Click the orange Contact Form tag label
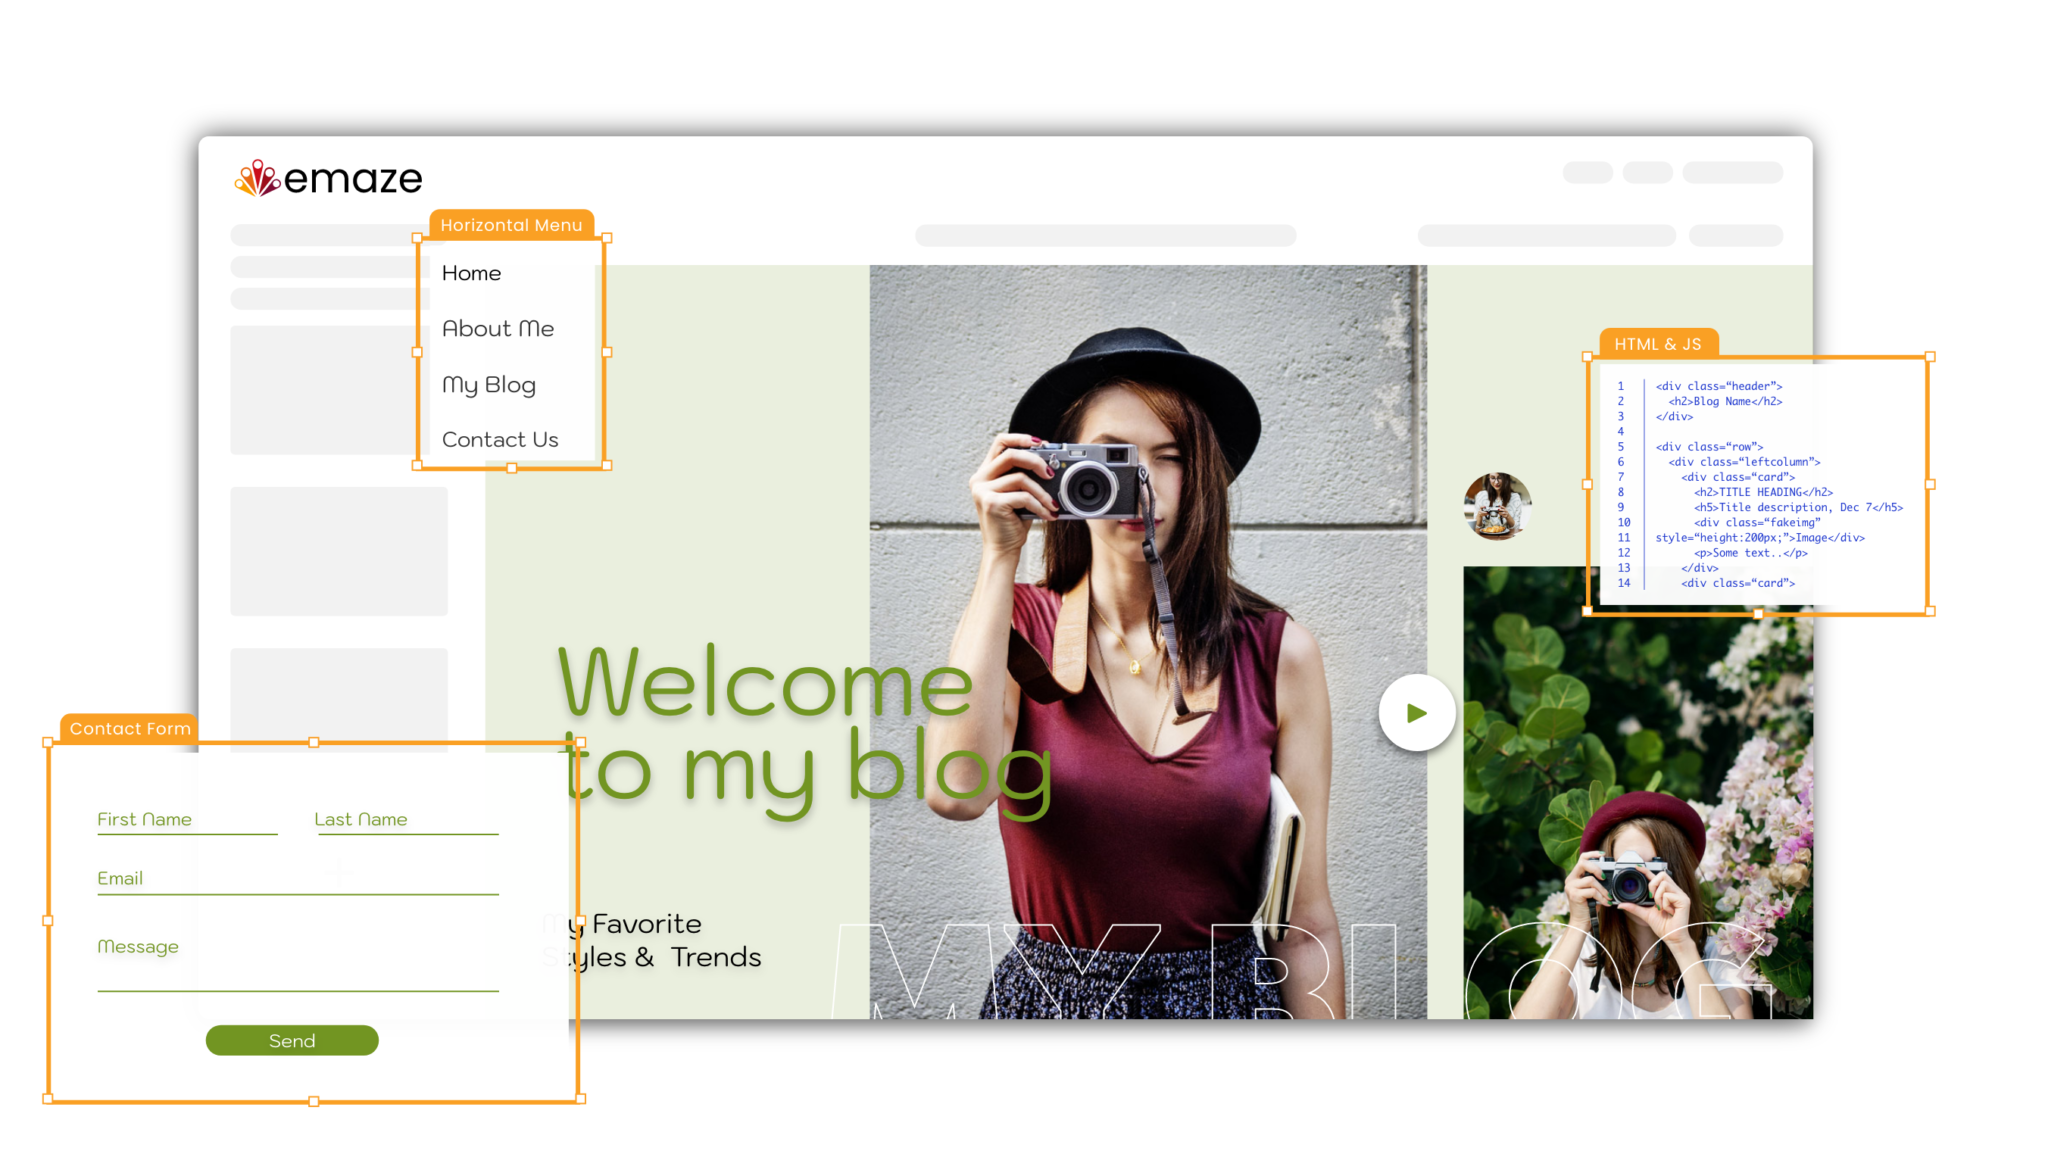This screenshot has width=2048, height=1154. pos(129,728)
